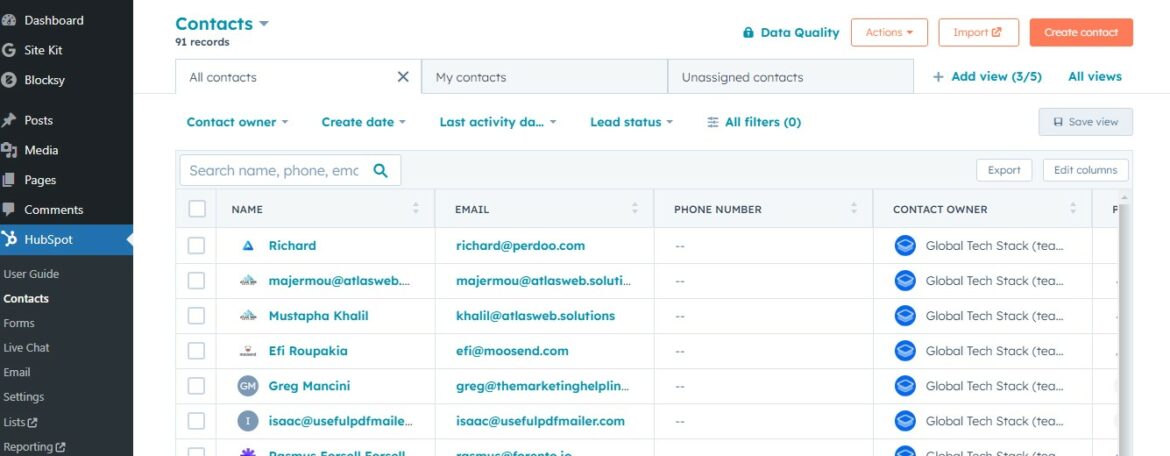The image size is (1170, 456).
Task: Sort by the Contact Owner column arrows
Action: click(x=1073, y=209)
